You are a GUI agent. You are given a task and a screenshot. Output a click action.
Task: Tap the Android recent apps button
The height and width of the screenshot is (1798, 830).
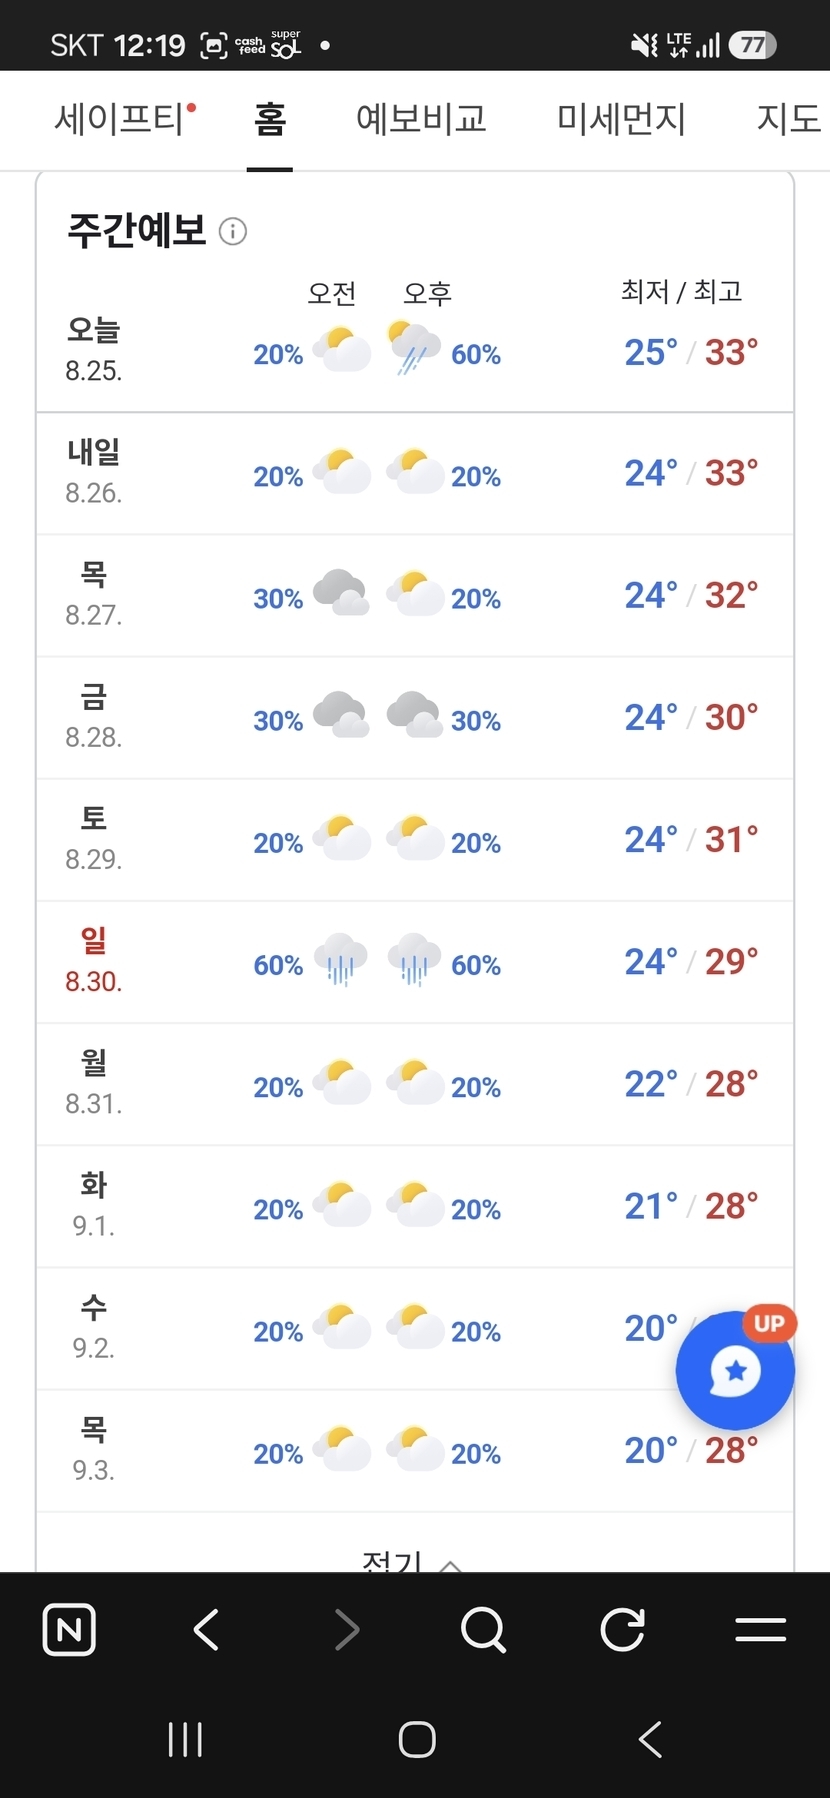pyautogui.click(x=185, y=1740)
